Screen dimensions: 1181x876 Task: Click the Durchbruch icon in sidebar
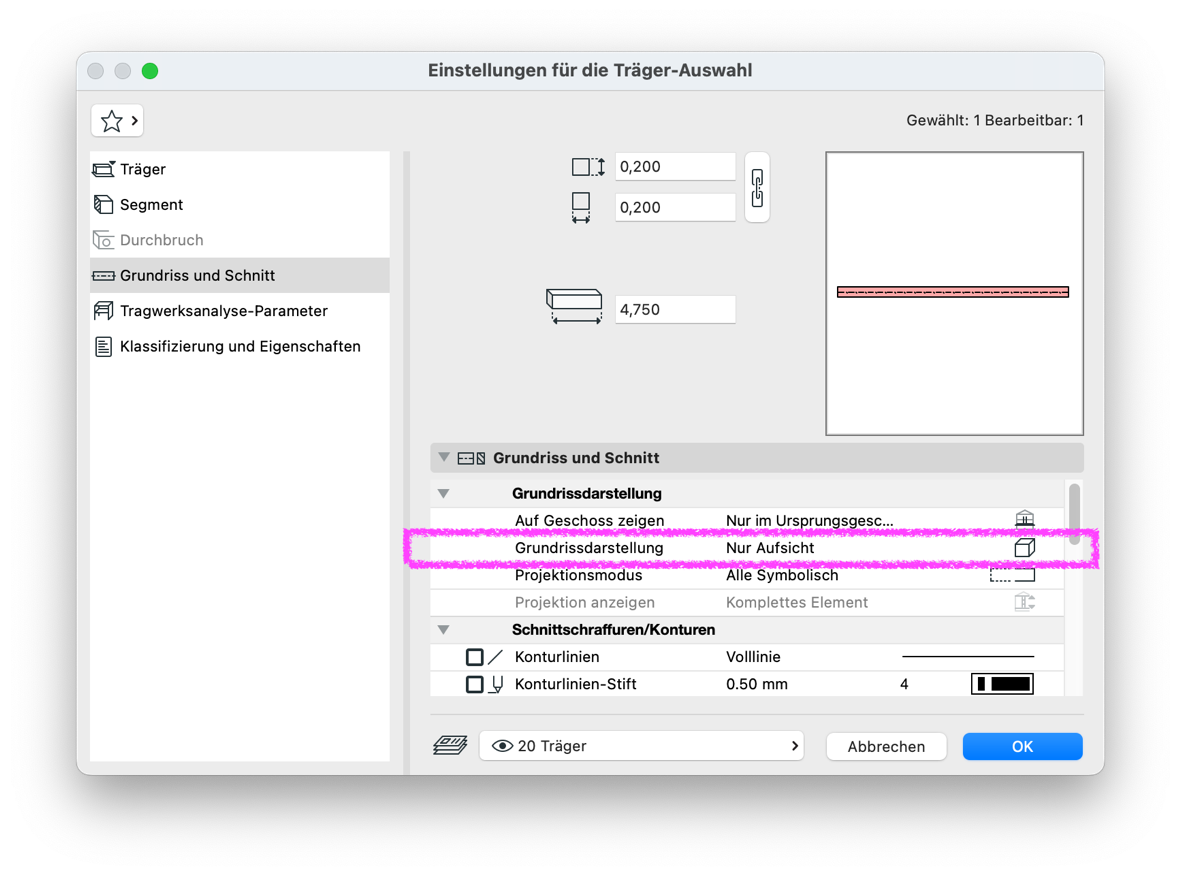coord(103,240)
